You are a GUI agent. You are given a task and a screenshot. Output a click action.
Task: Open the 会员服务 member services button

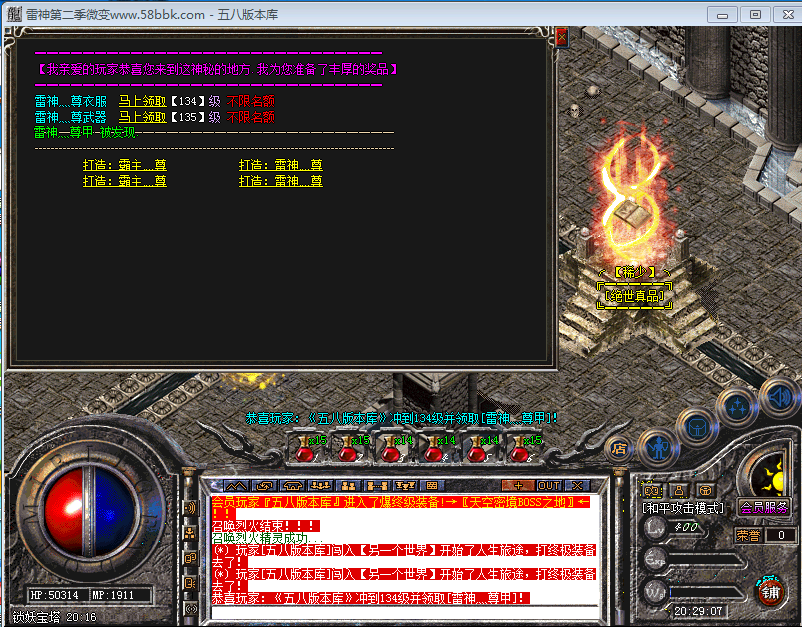pos(764,507)
